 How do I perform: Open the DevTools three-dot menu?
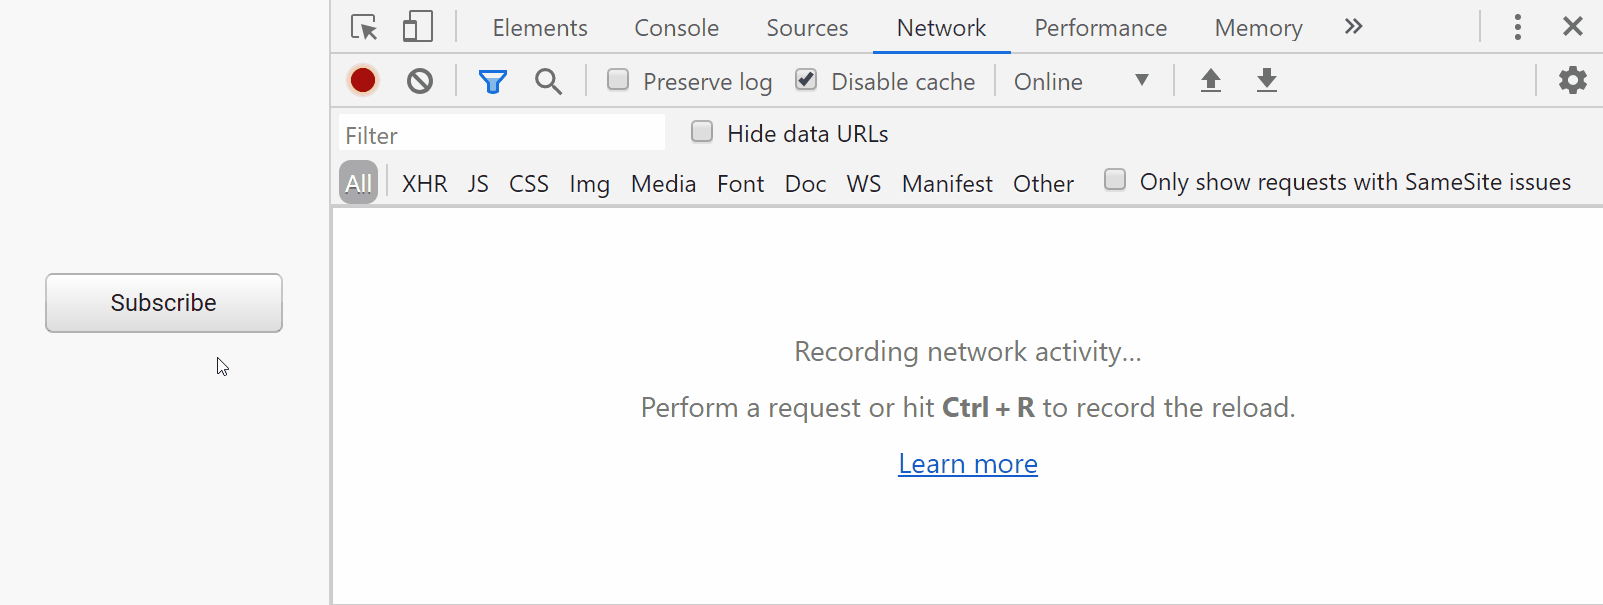(x=1518, y=27)
